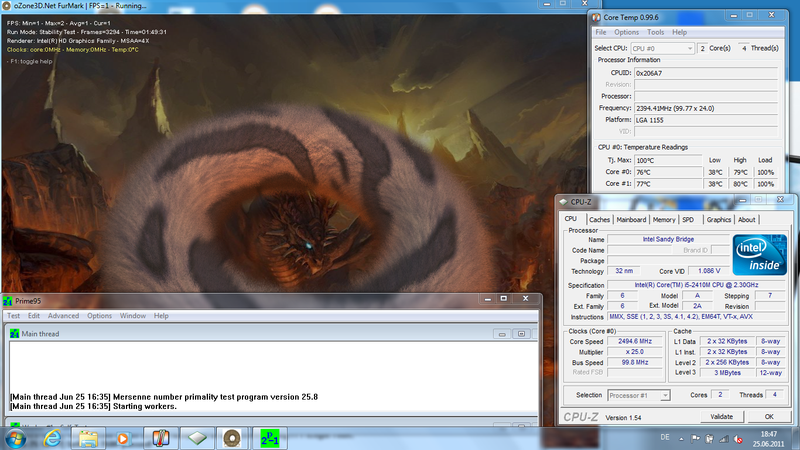The height and width of the screenshot is (450, 800).
Task: Click the FurMark title bar icon
Action: (6, 6)
